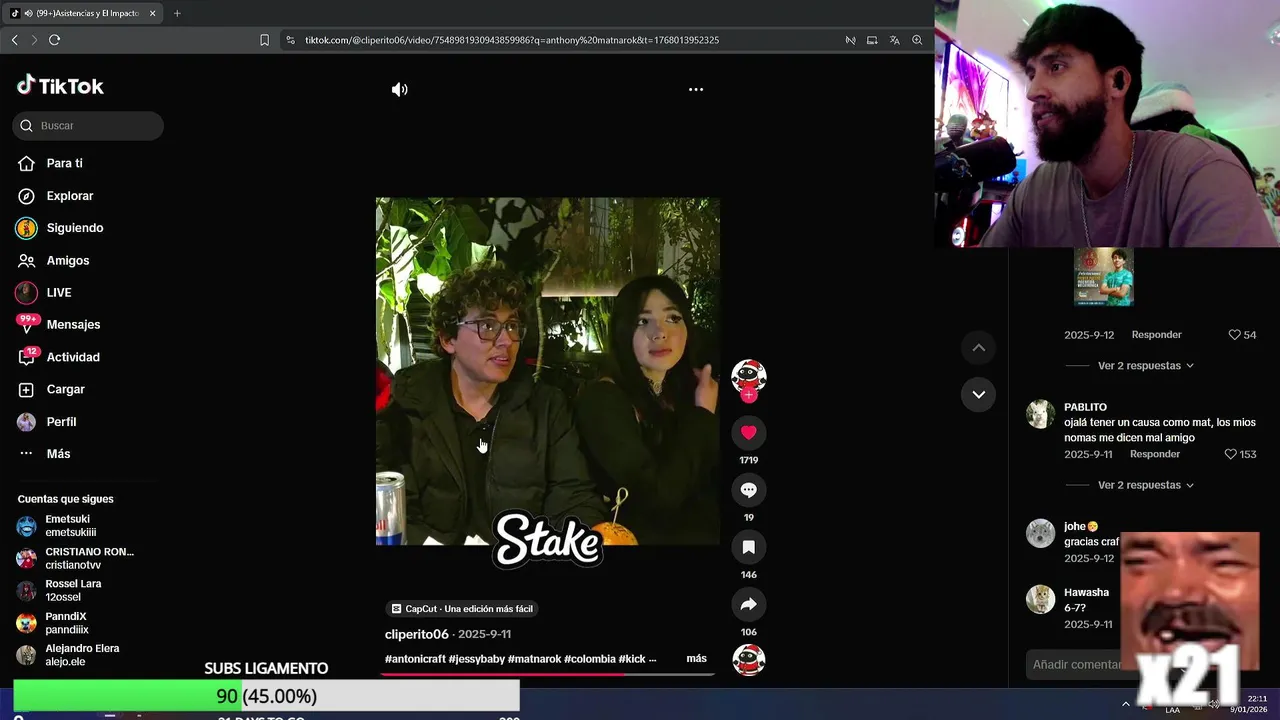This screenshot has width=1280, height=720.
Task: Open the CapCut easy editing badge
Action: 462,609
